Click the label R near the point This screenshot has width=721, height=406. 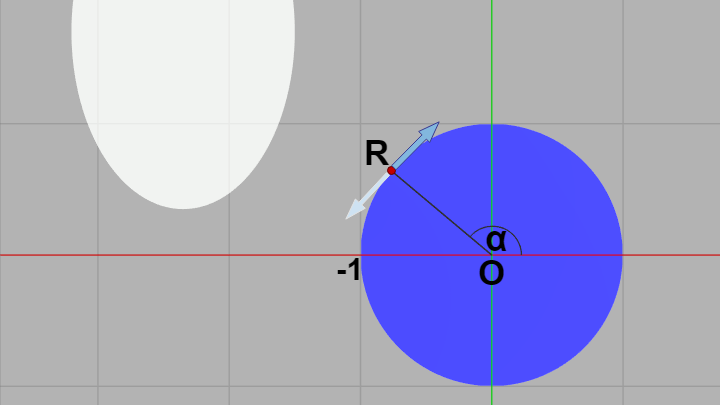tap(377, 154)
